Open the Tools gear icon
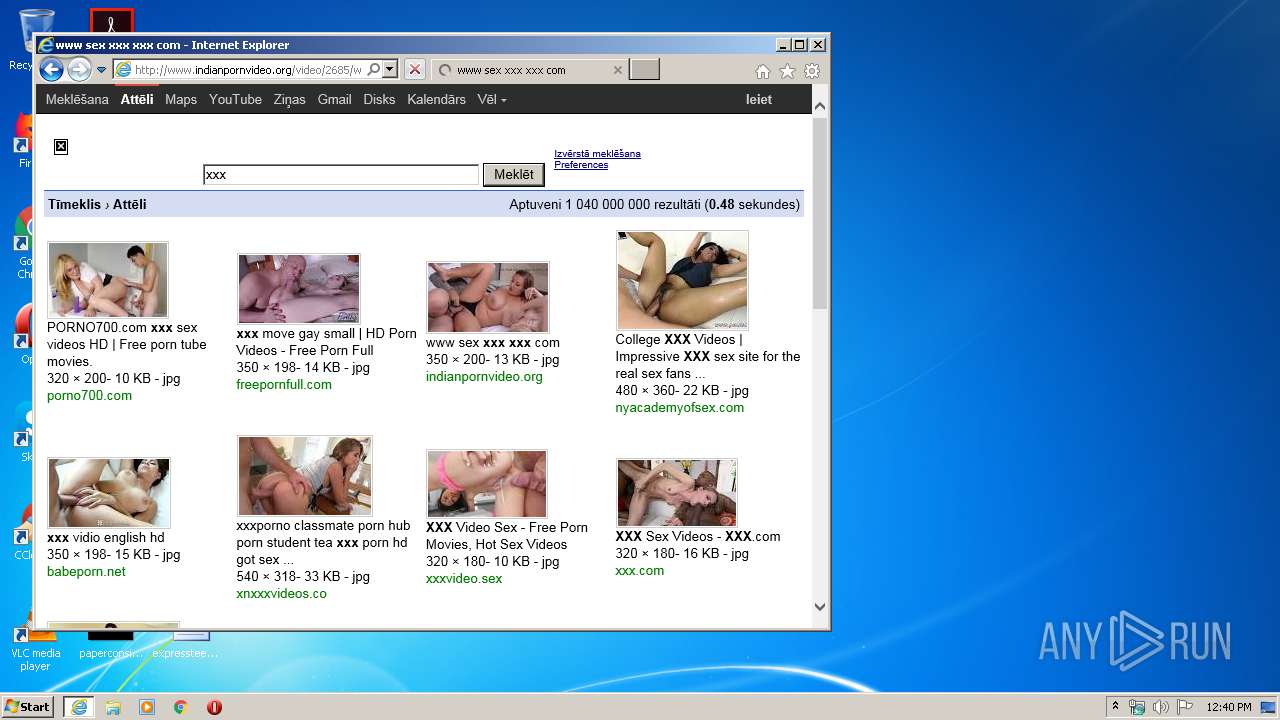Viewport: 1280px width, 720px height. coord(812,71)
